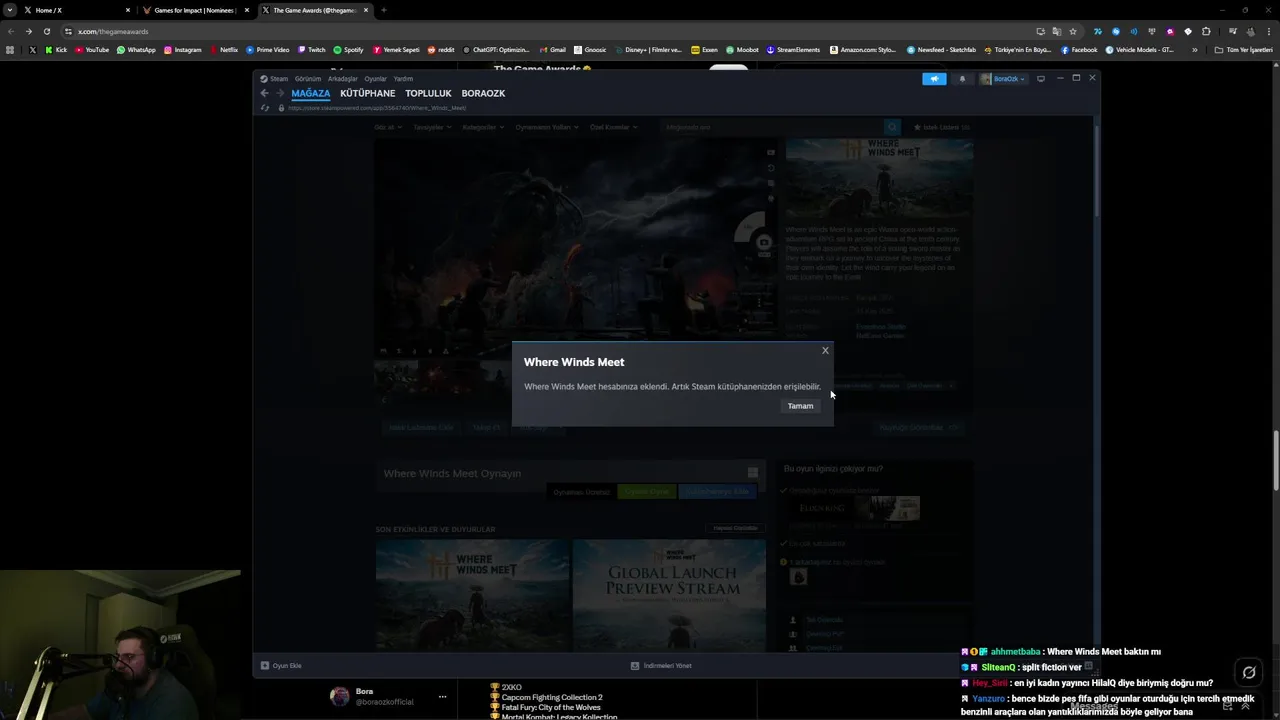The width and height of the screenshot is (1280, 720).
Task: Expand the Özel Kısımlar dropdown
Action: [x=613, y=127]
